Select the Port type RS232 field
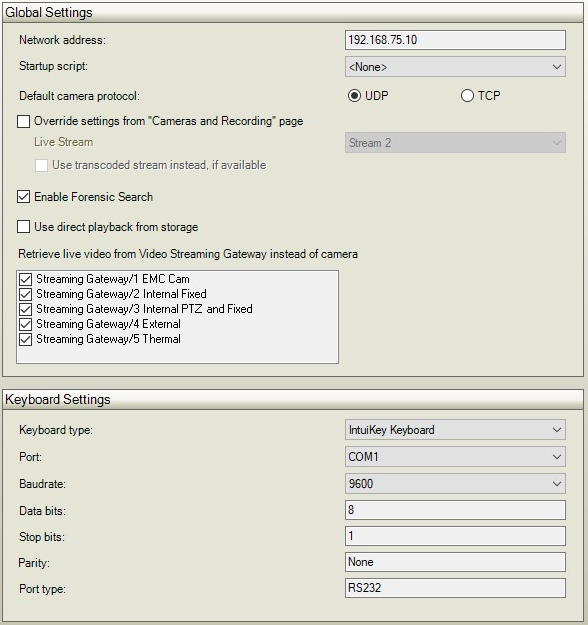 tap(455, 588)
